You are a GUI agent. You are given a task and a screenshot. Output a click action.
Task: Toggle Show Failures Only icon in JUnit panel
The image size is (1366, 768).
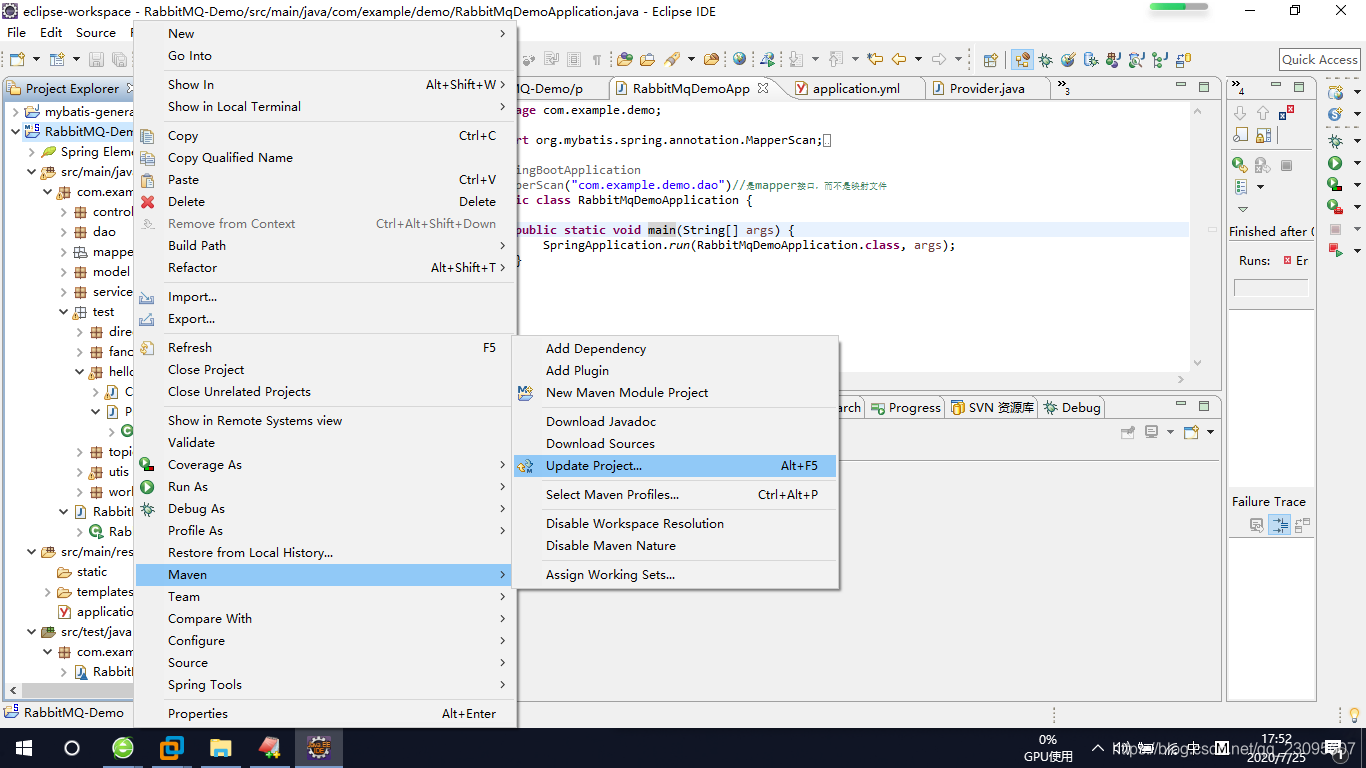tap(1287, 113)
